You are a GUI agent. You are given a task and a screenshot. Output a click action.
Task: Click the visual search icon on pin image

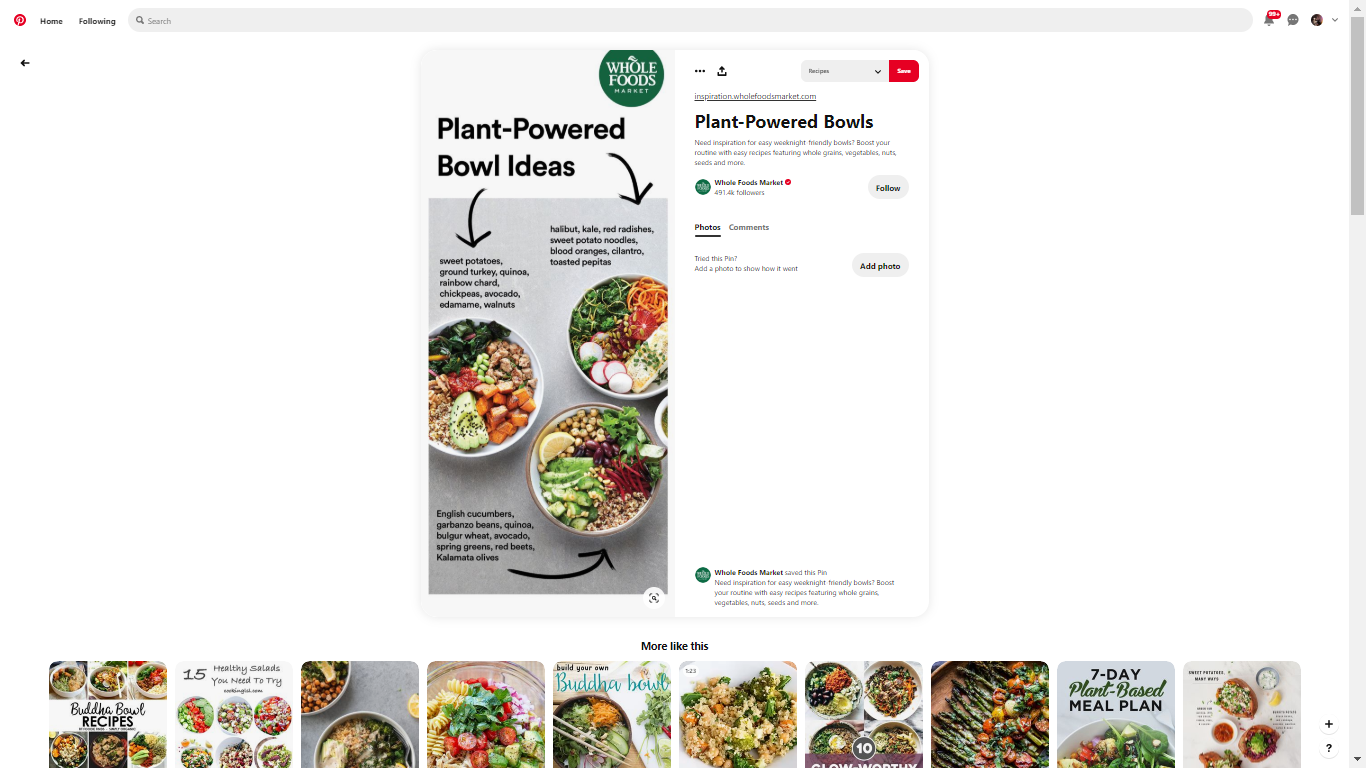coord(654,598)
